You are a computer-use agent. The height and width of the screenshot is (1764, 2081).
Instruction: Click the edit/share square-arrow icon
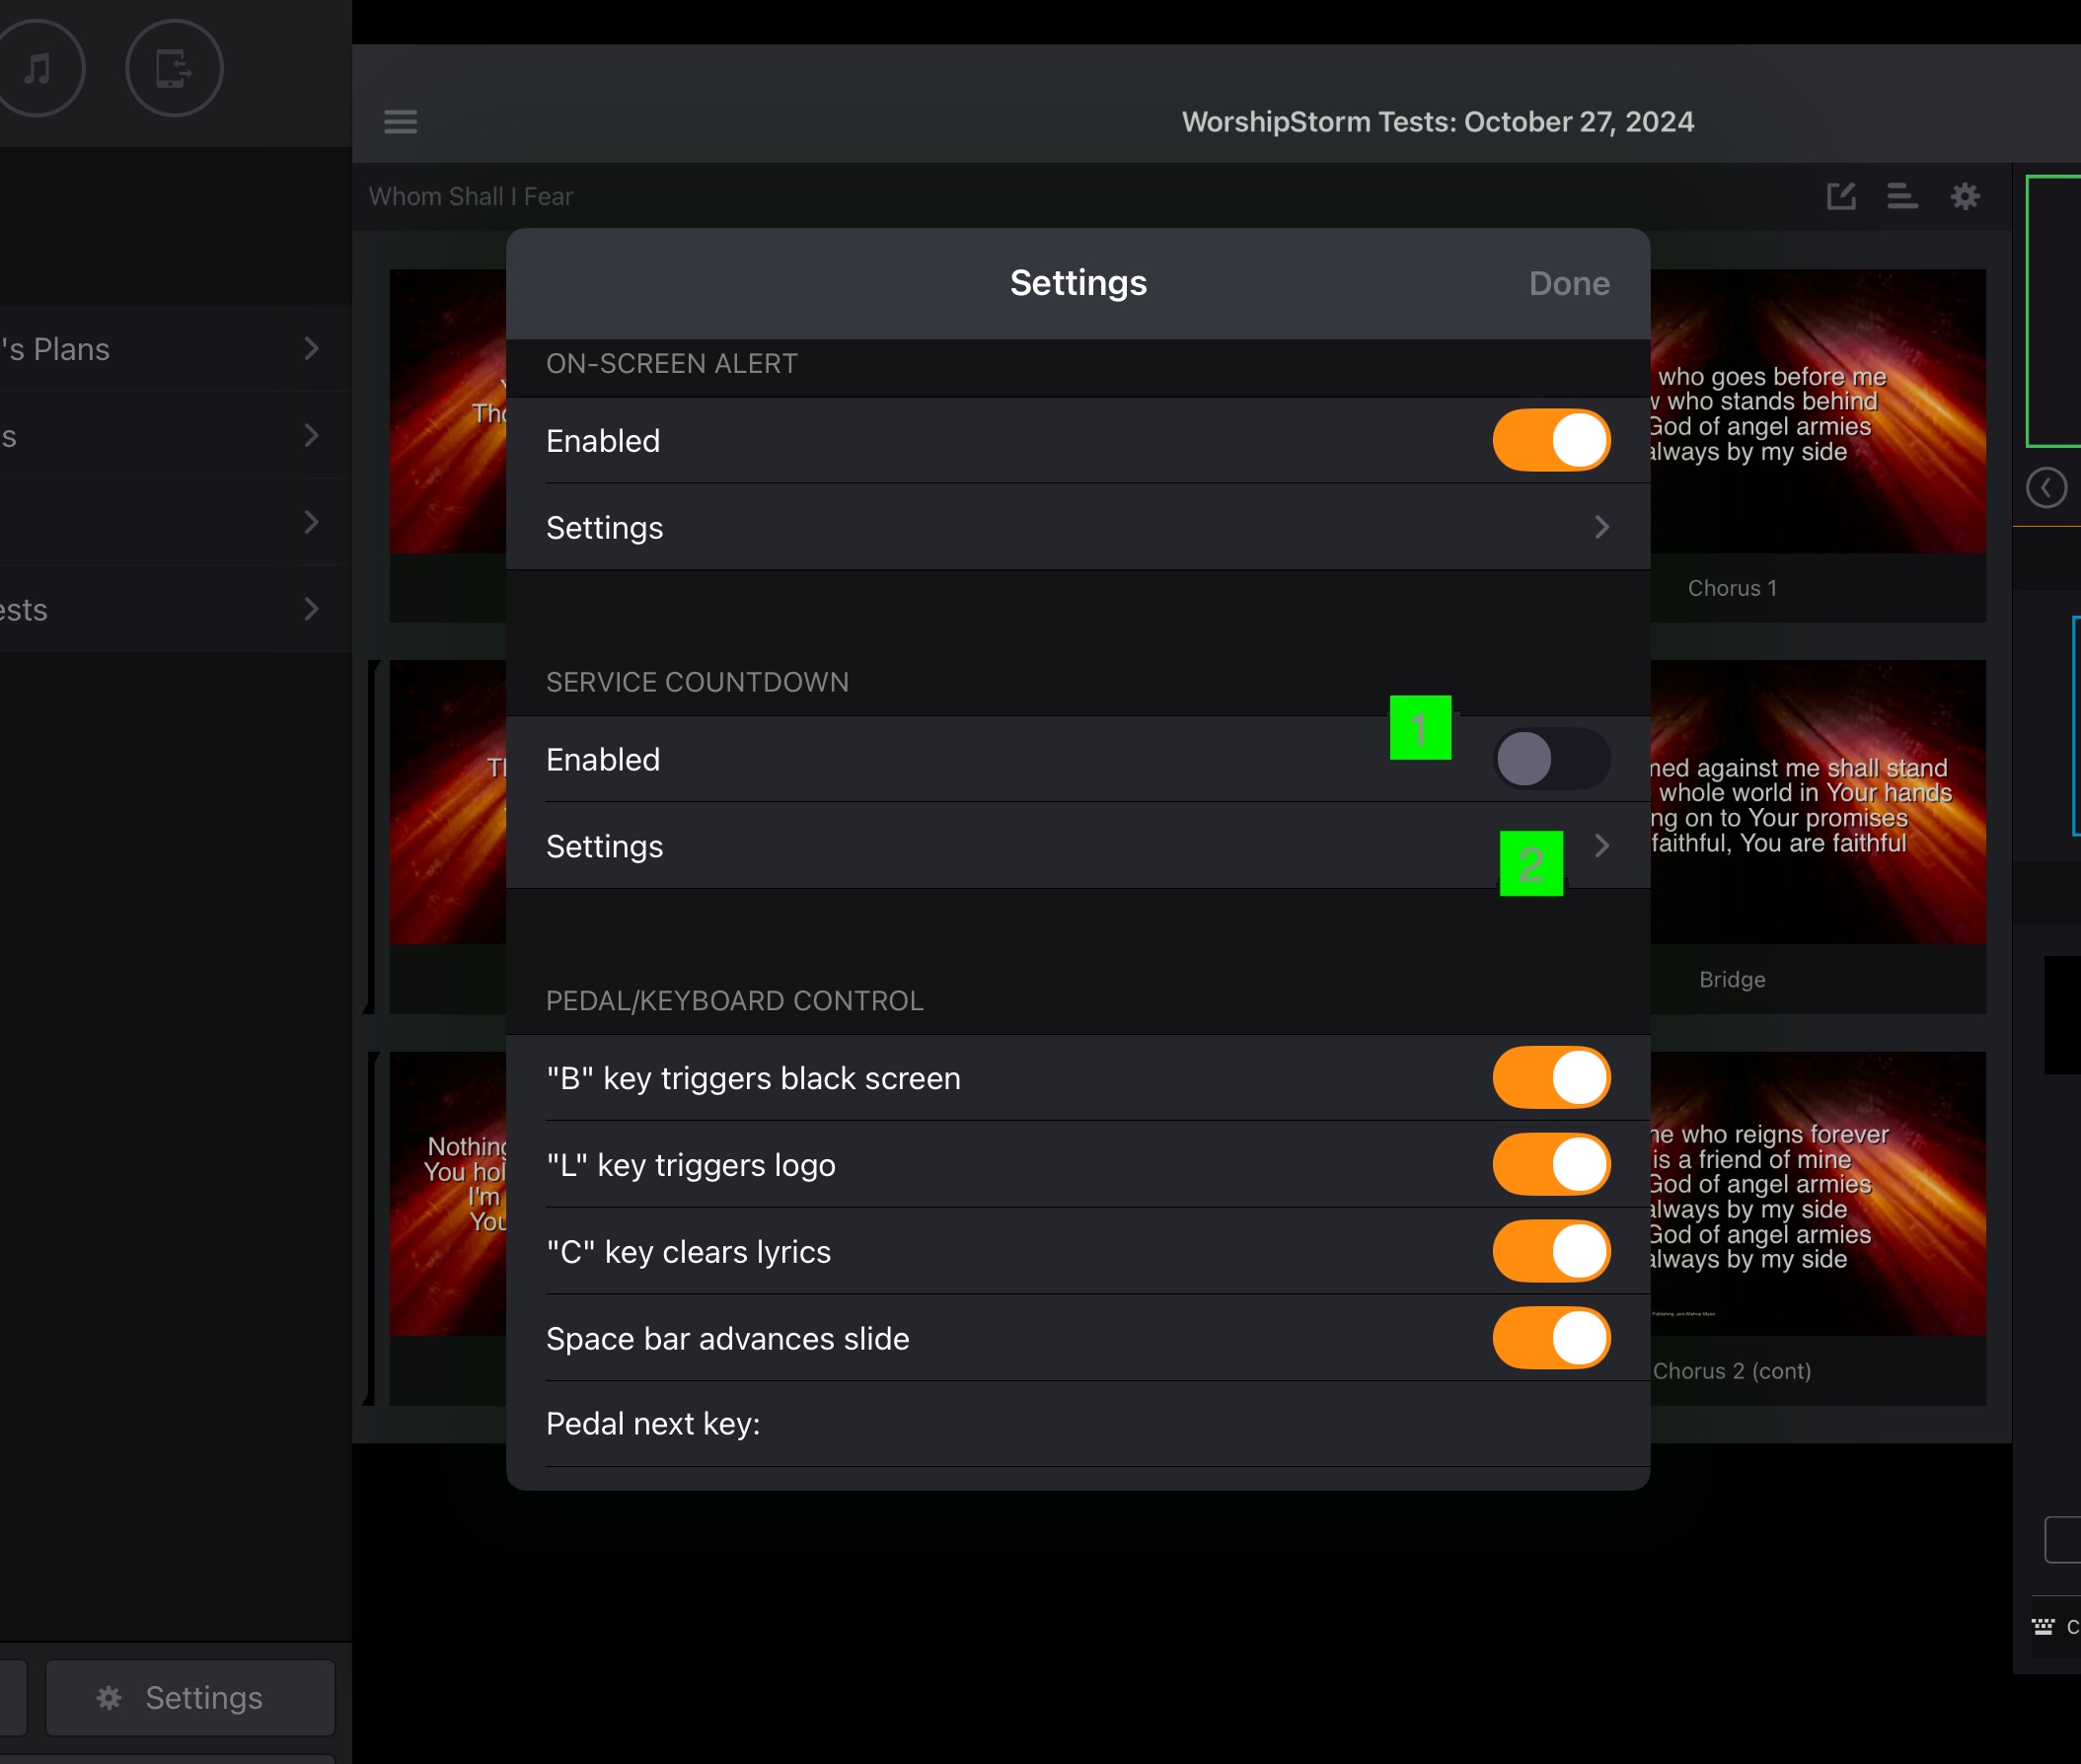tap(1841, 196)
